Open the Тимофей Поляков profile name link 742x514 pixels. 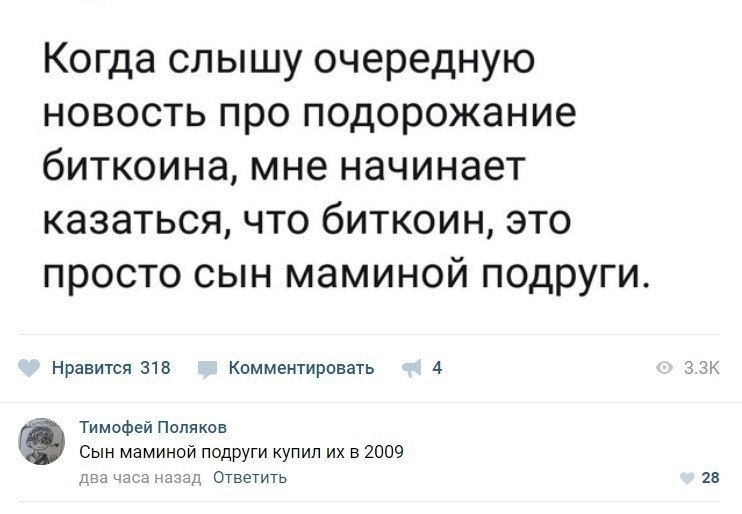point(152,428)
